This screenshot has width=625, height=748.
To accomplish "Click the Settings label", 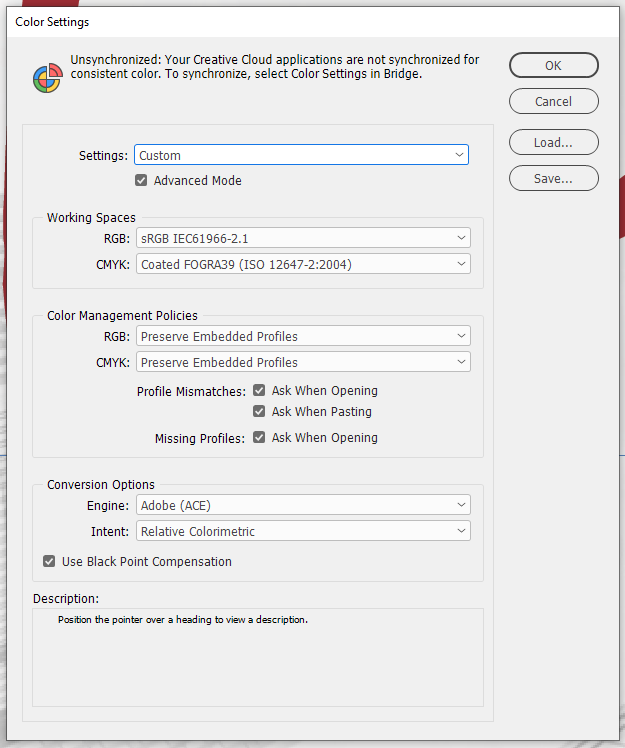I will pyautogui.click(x=104, y=156).
